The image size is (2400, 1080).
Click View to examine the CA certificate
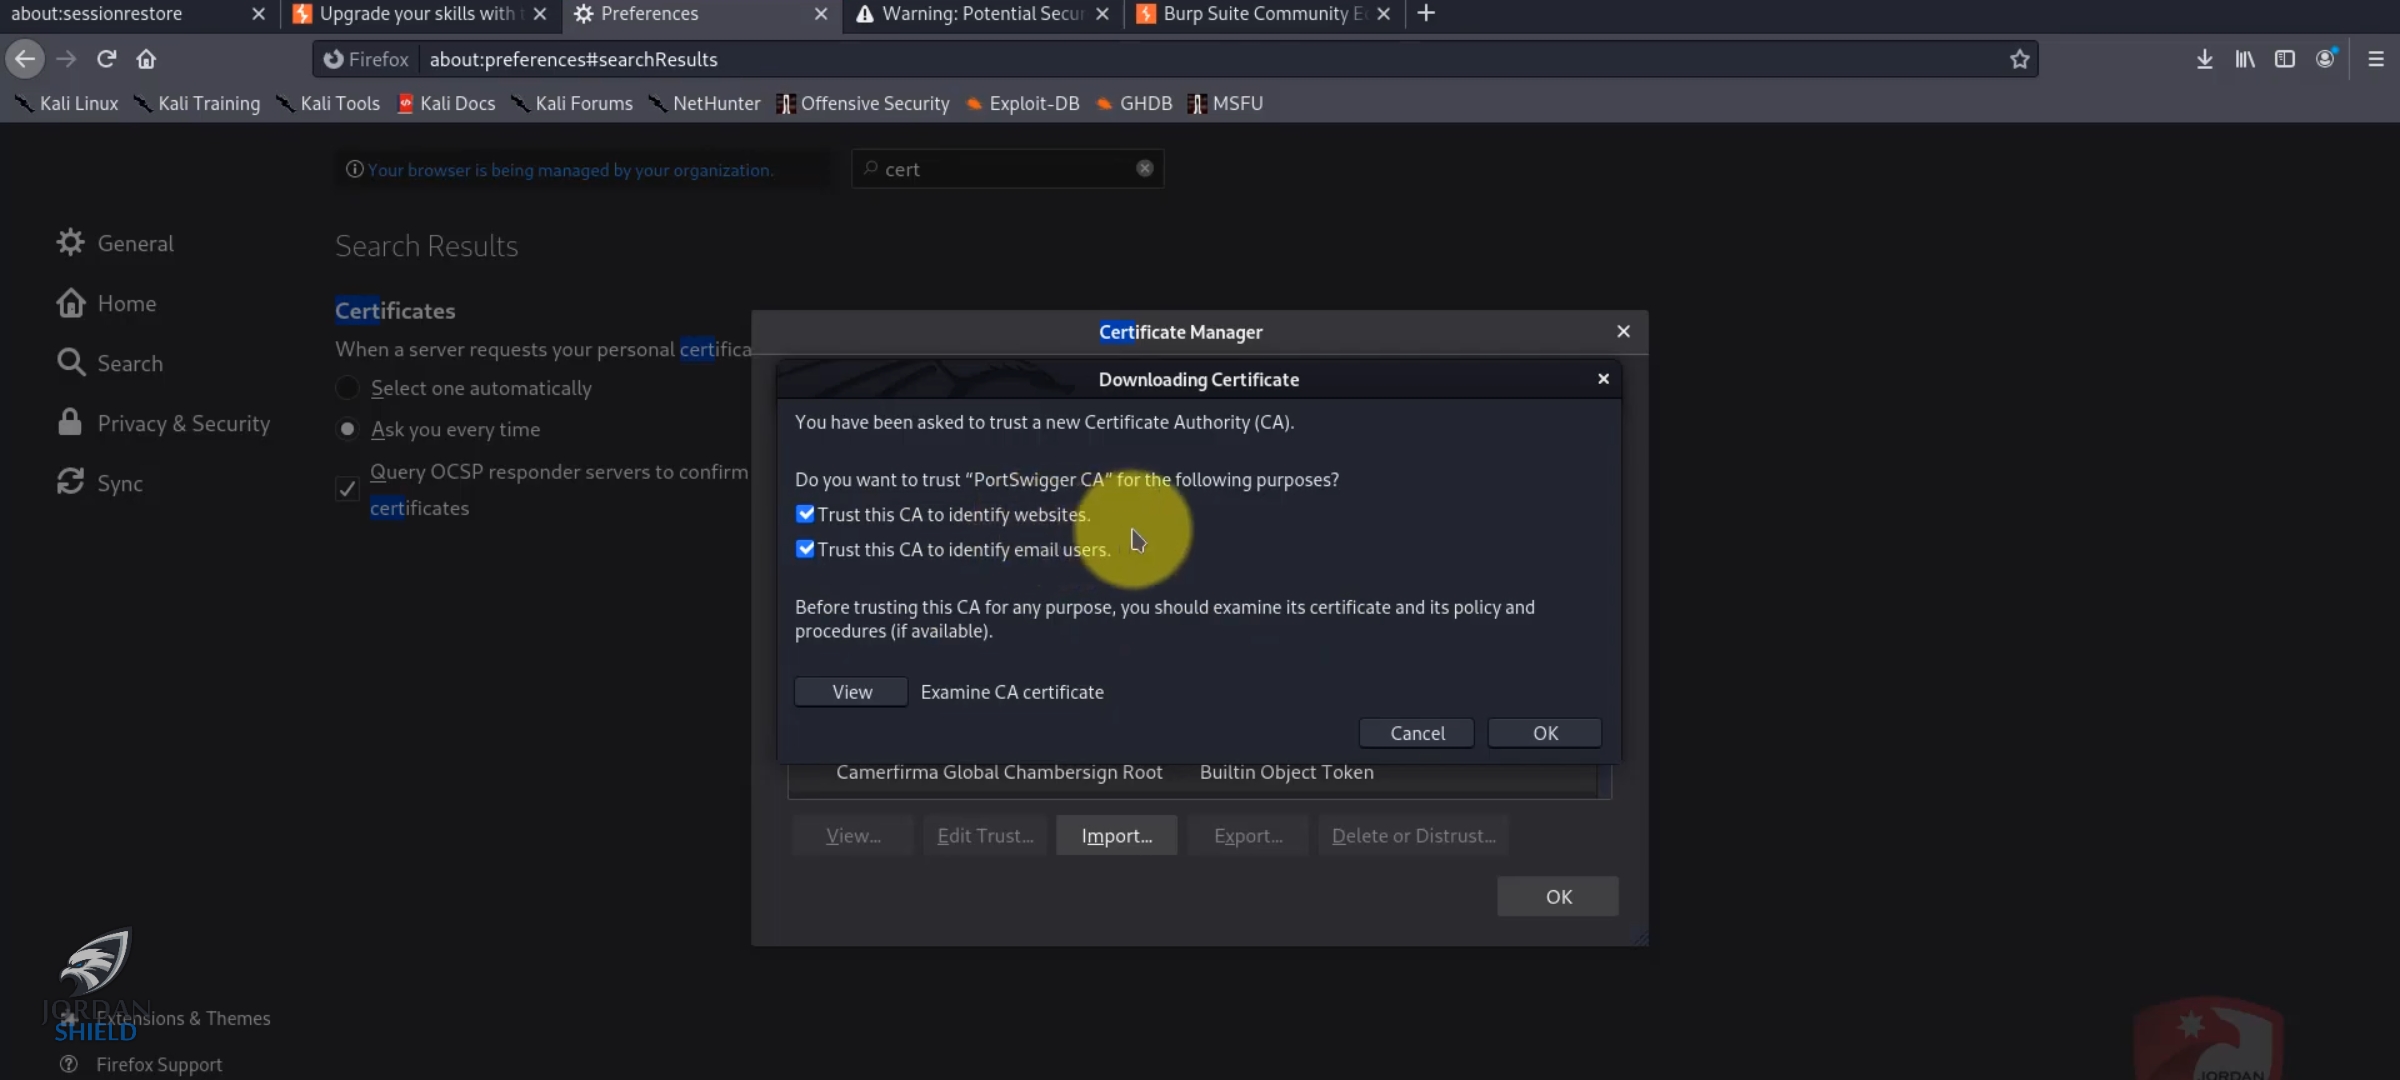point(852,692)
